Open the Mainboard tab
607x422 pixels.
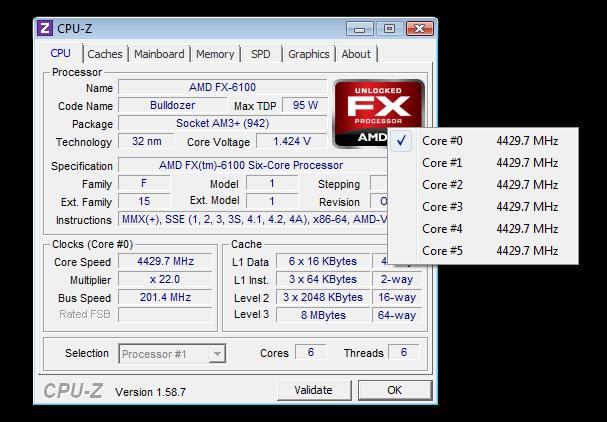159,54
